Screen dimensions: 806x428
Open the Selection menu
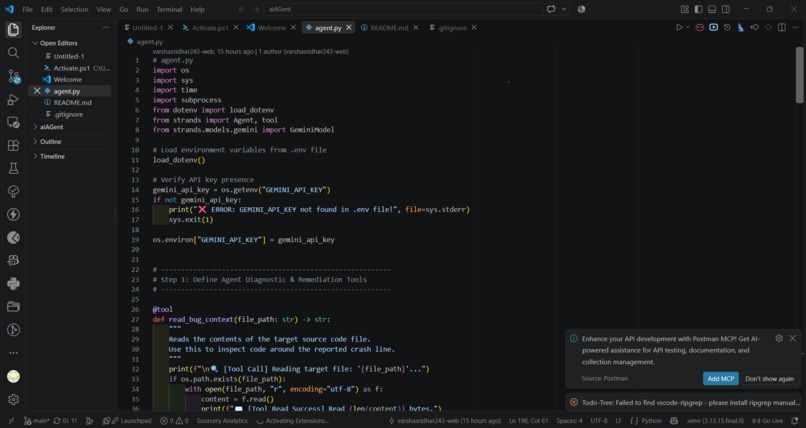click(x=74, y=9)
